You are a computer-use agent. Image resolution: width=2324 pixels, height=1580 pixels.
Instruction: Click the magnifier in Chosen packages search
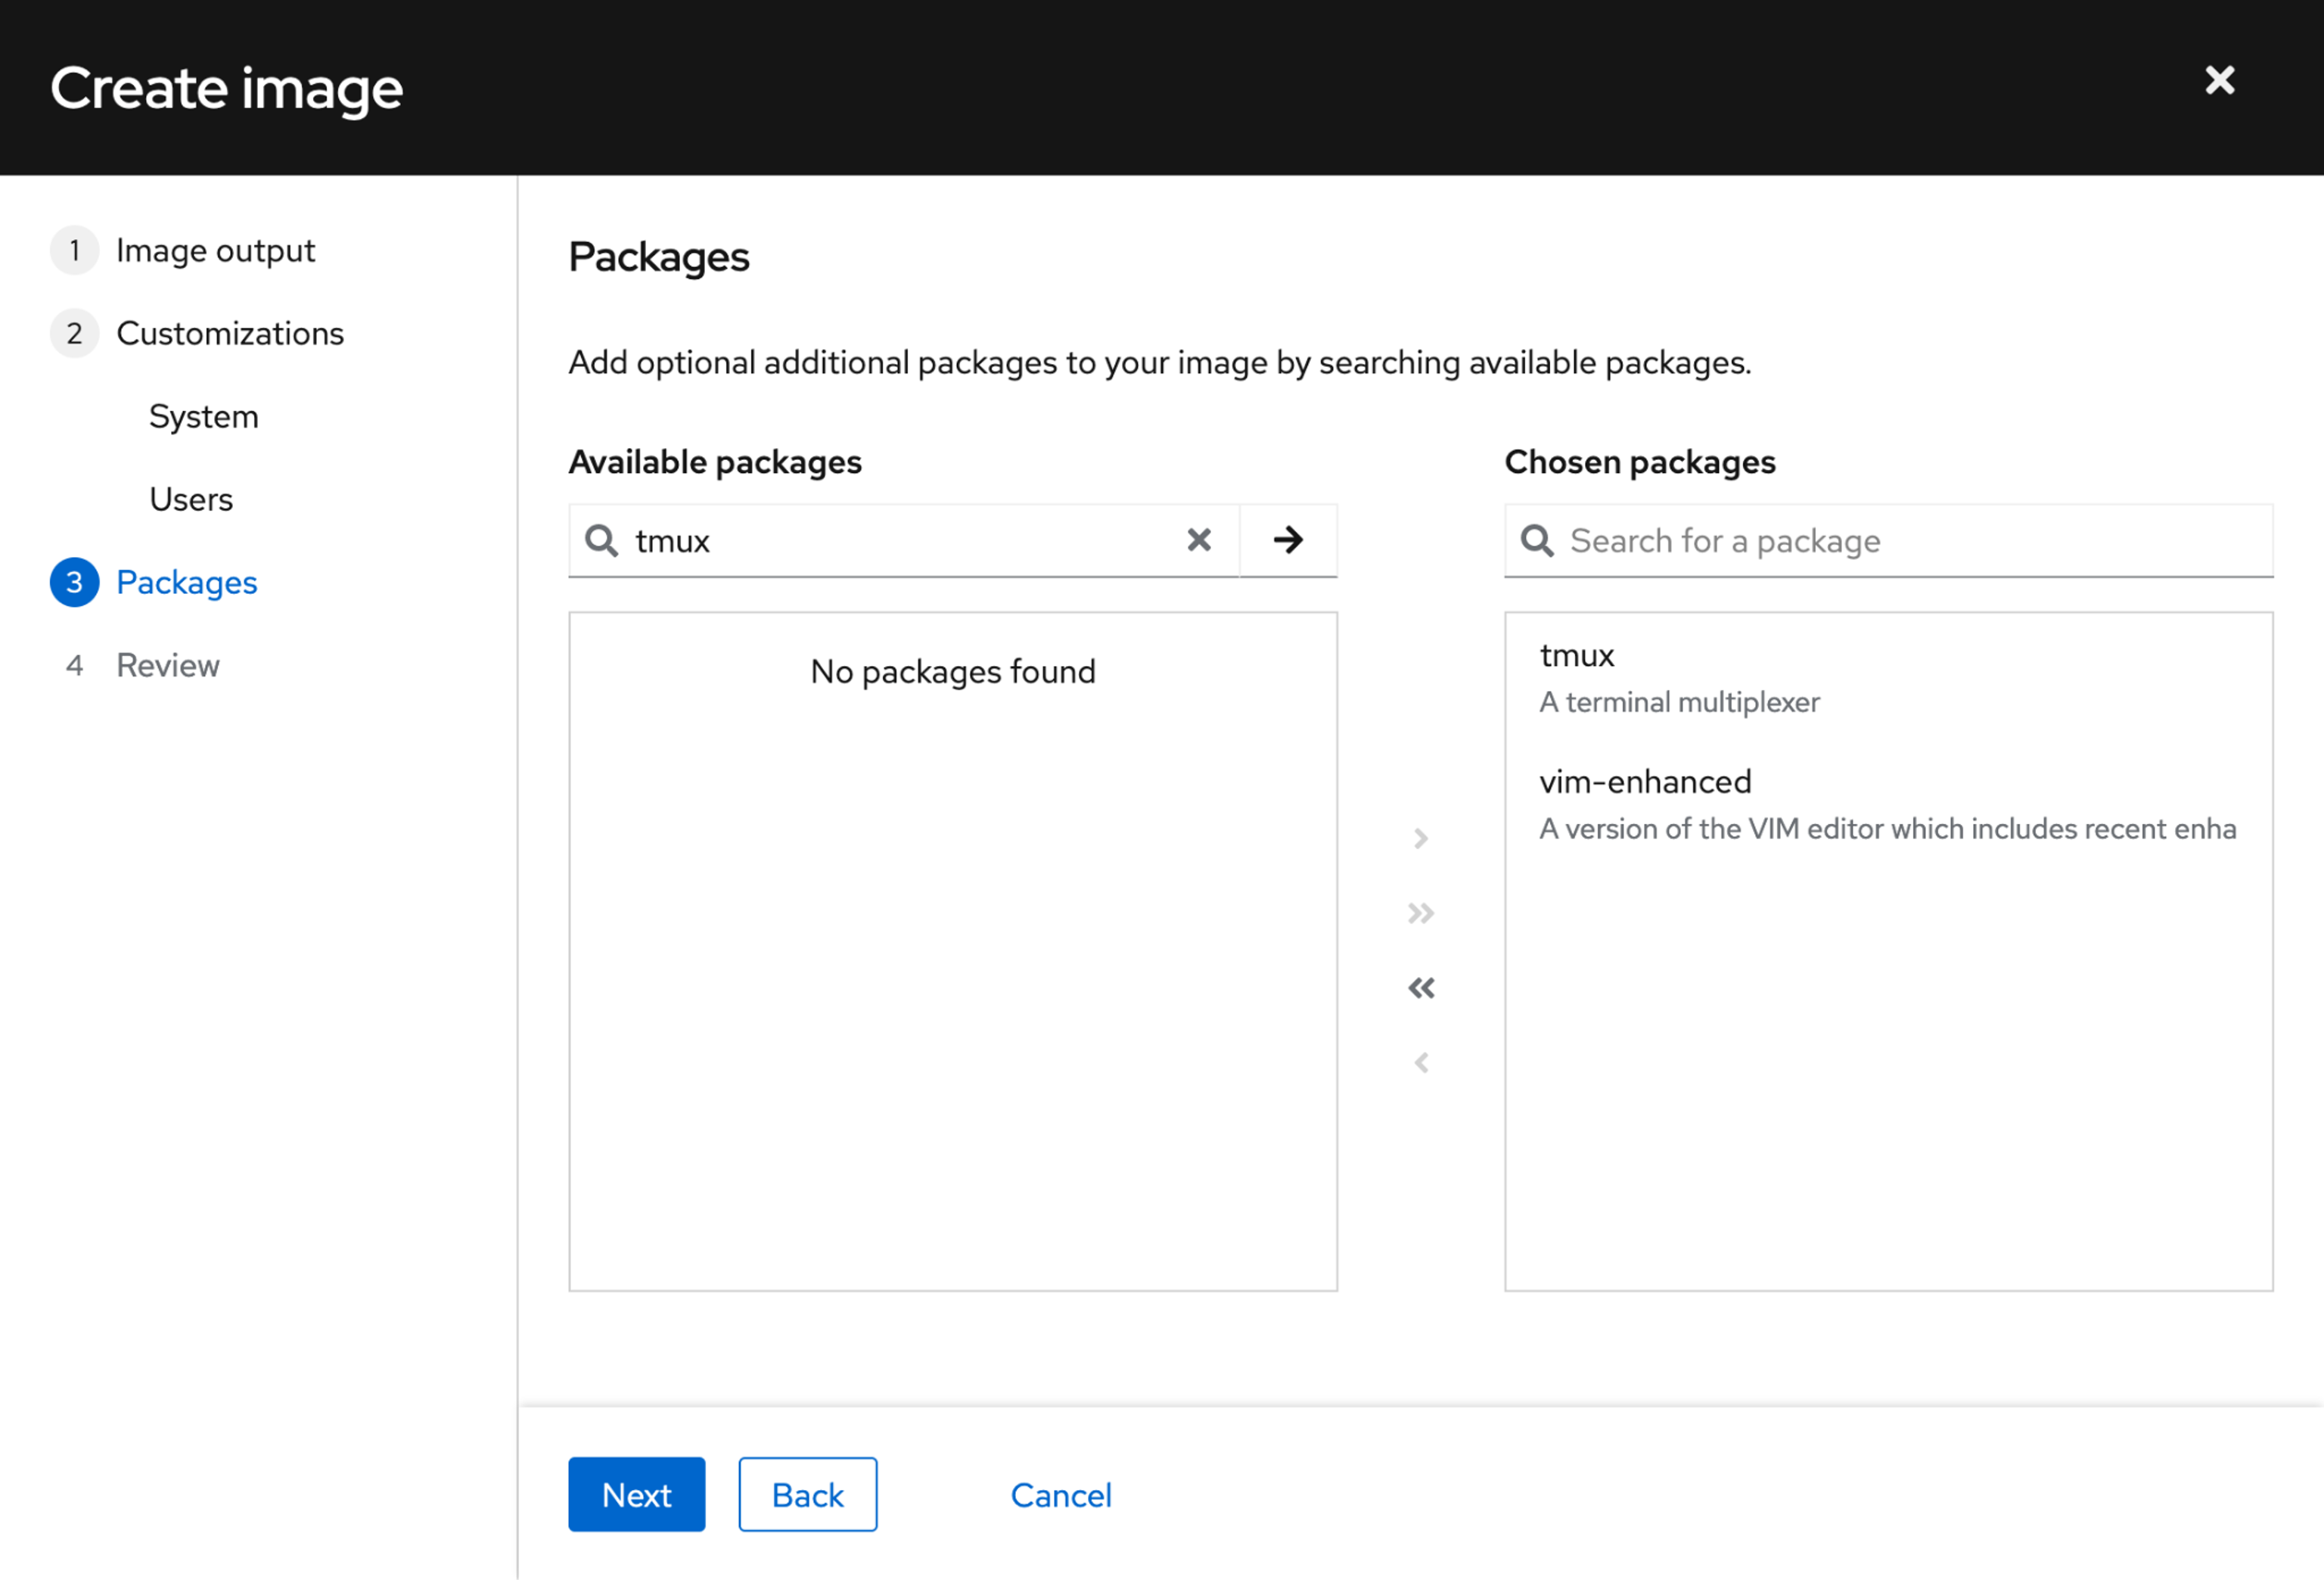[1537, 540]
